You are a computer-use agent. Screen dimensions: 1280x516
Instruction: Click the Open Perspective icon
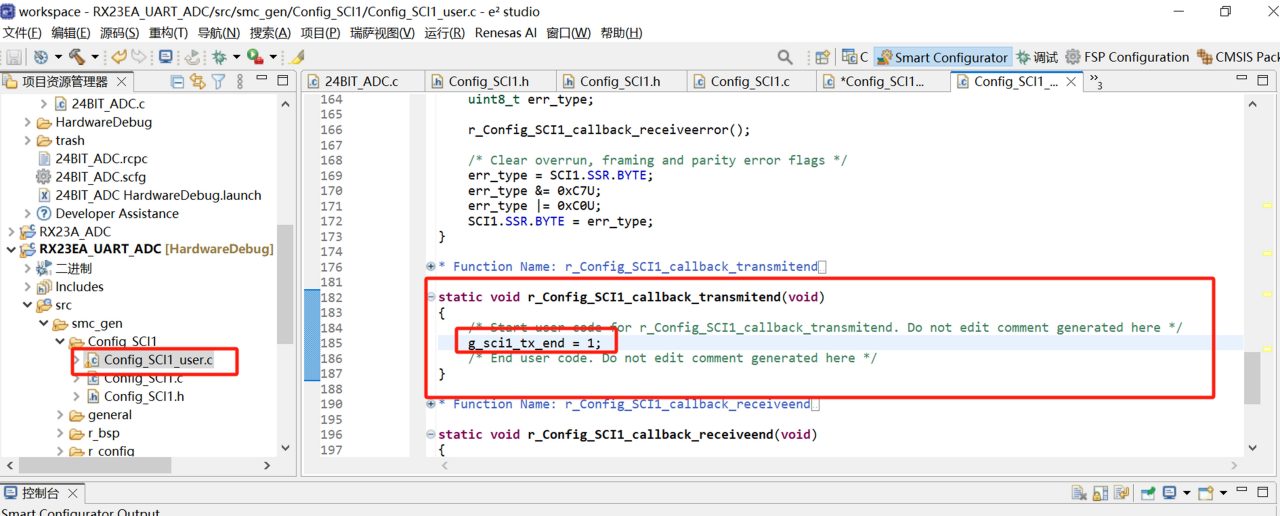[822, 57]
